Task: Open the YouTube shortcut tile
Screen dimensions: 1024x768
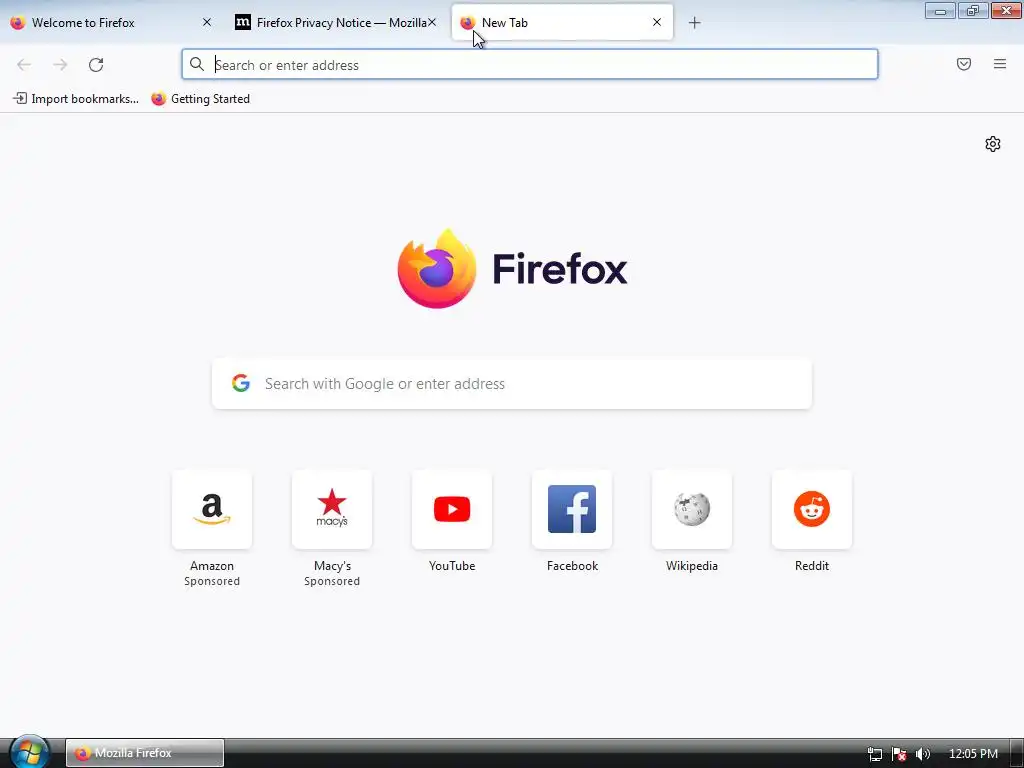Action: 452,509
